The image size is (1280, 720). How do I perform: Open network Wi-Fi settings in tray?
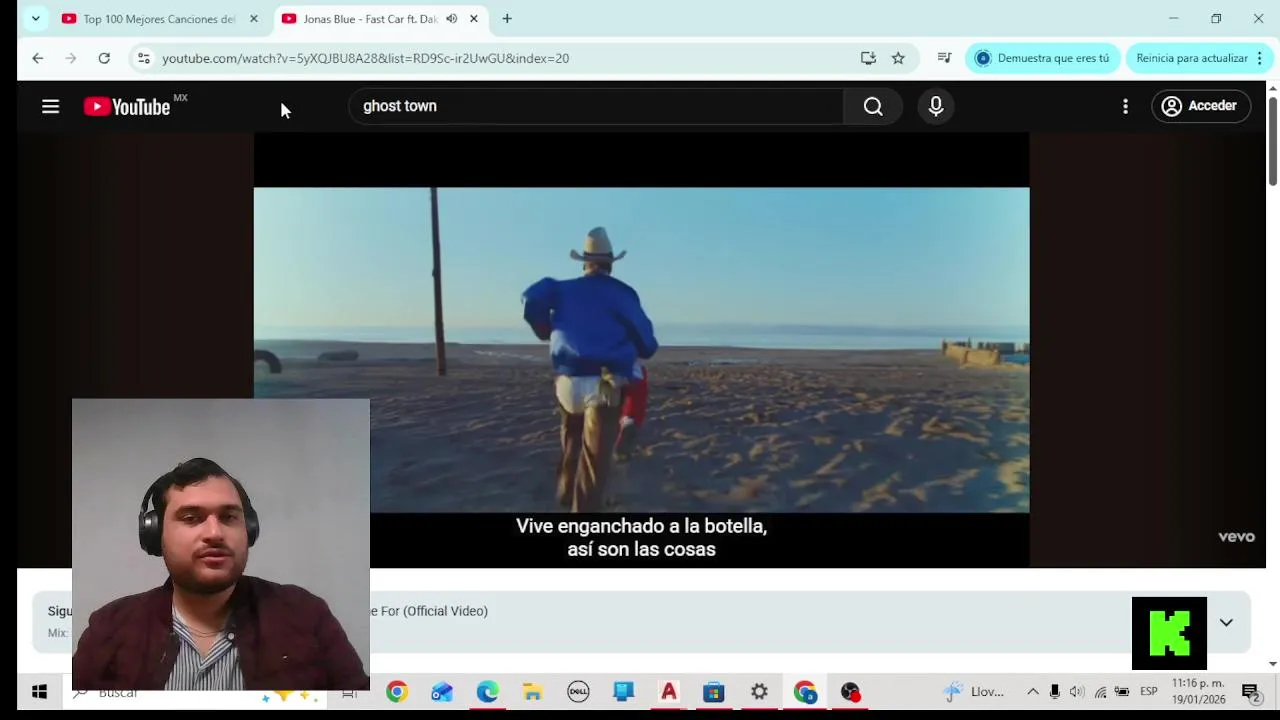1100,692
